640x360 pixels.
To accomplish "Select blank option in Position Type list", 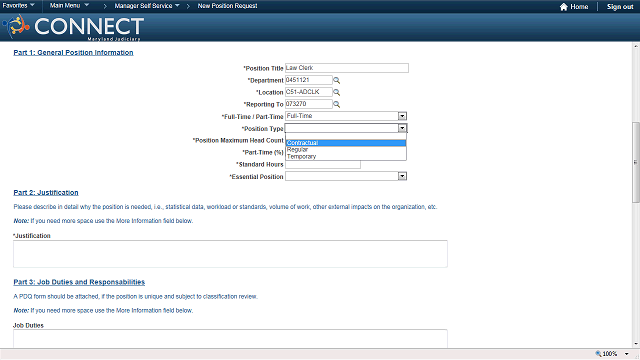I will pos(346,137).
